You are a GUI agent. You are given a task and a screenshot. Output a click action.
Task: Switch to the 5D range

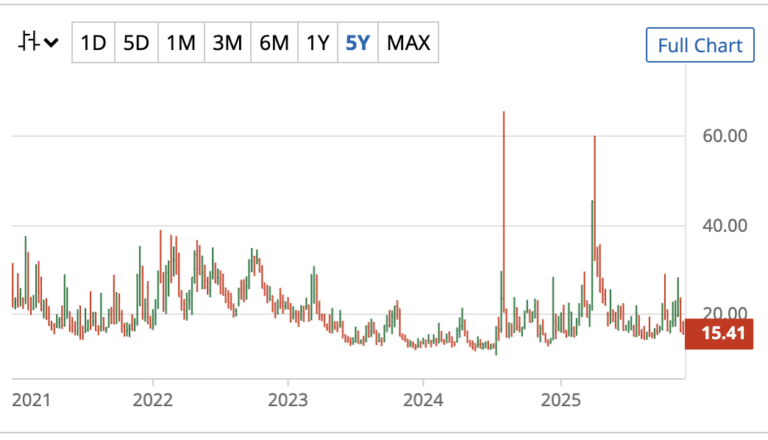137,43
